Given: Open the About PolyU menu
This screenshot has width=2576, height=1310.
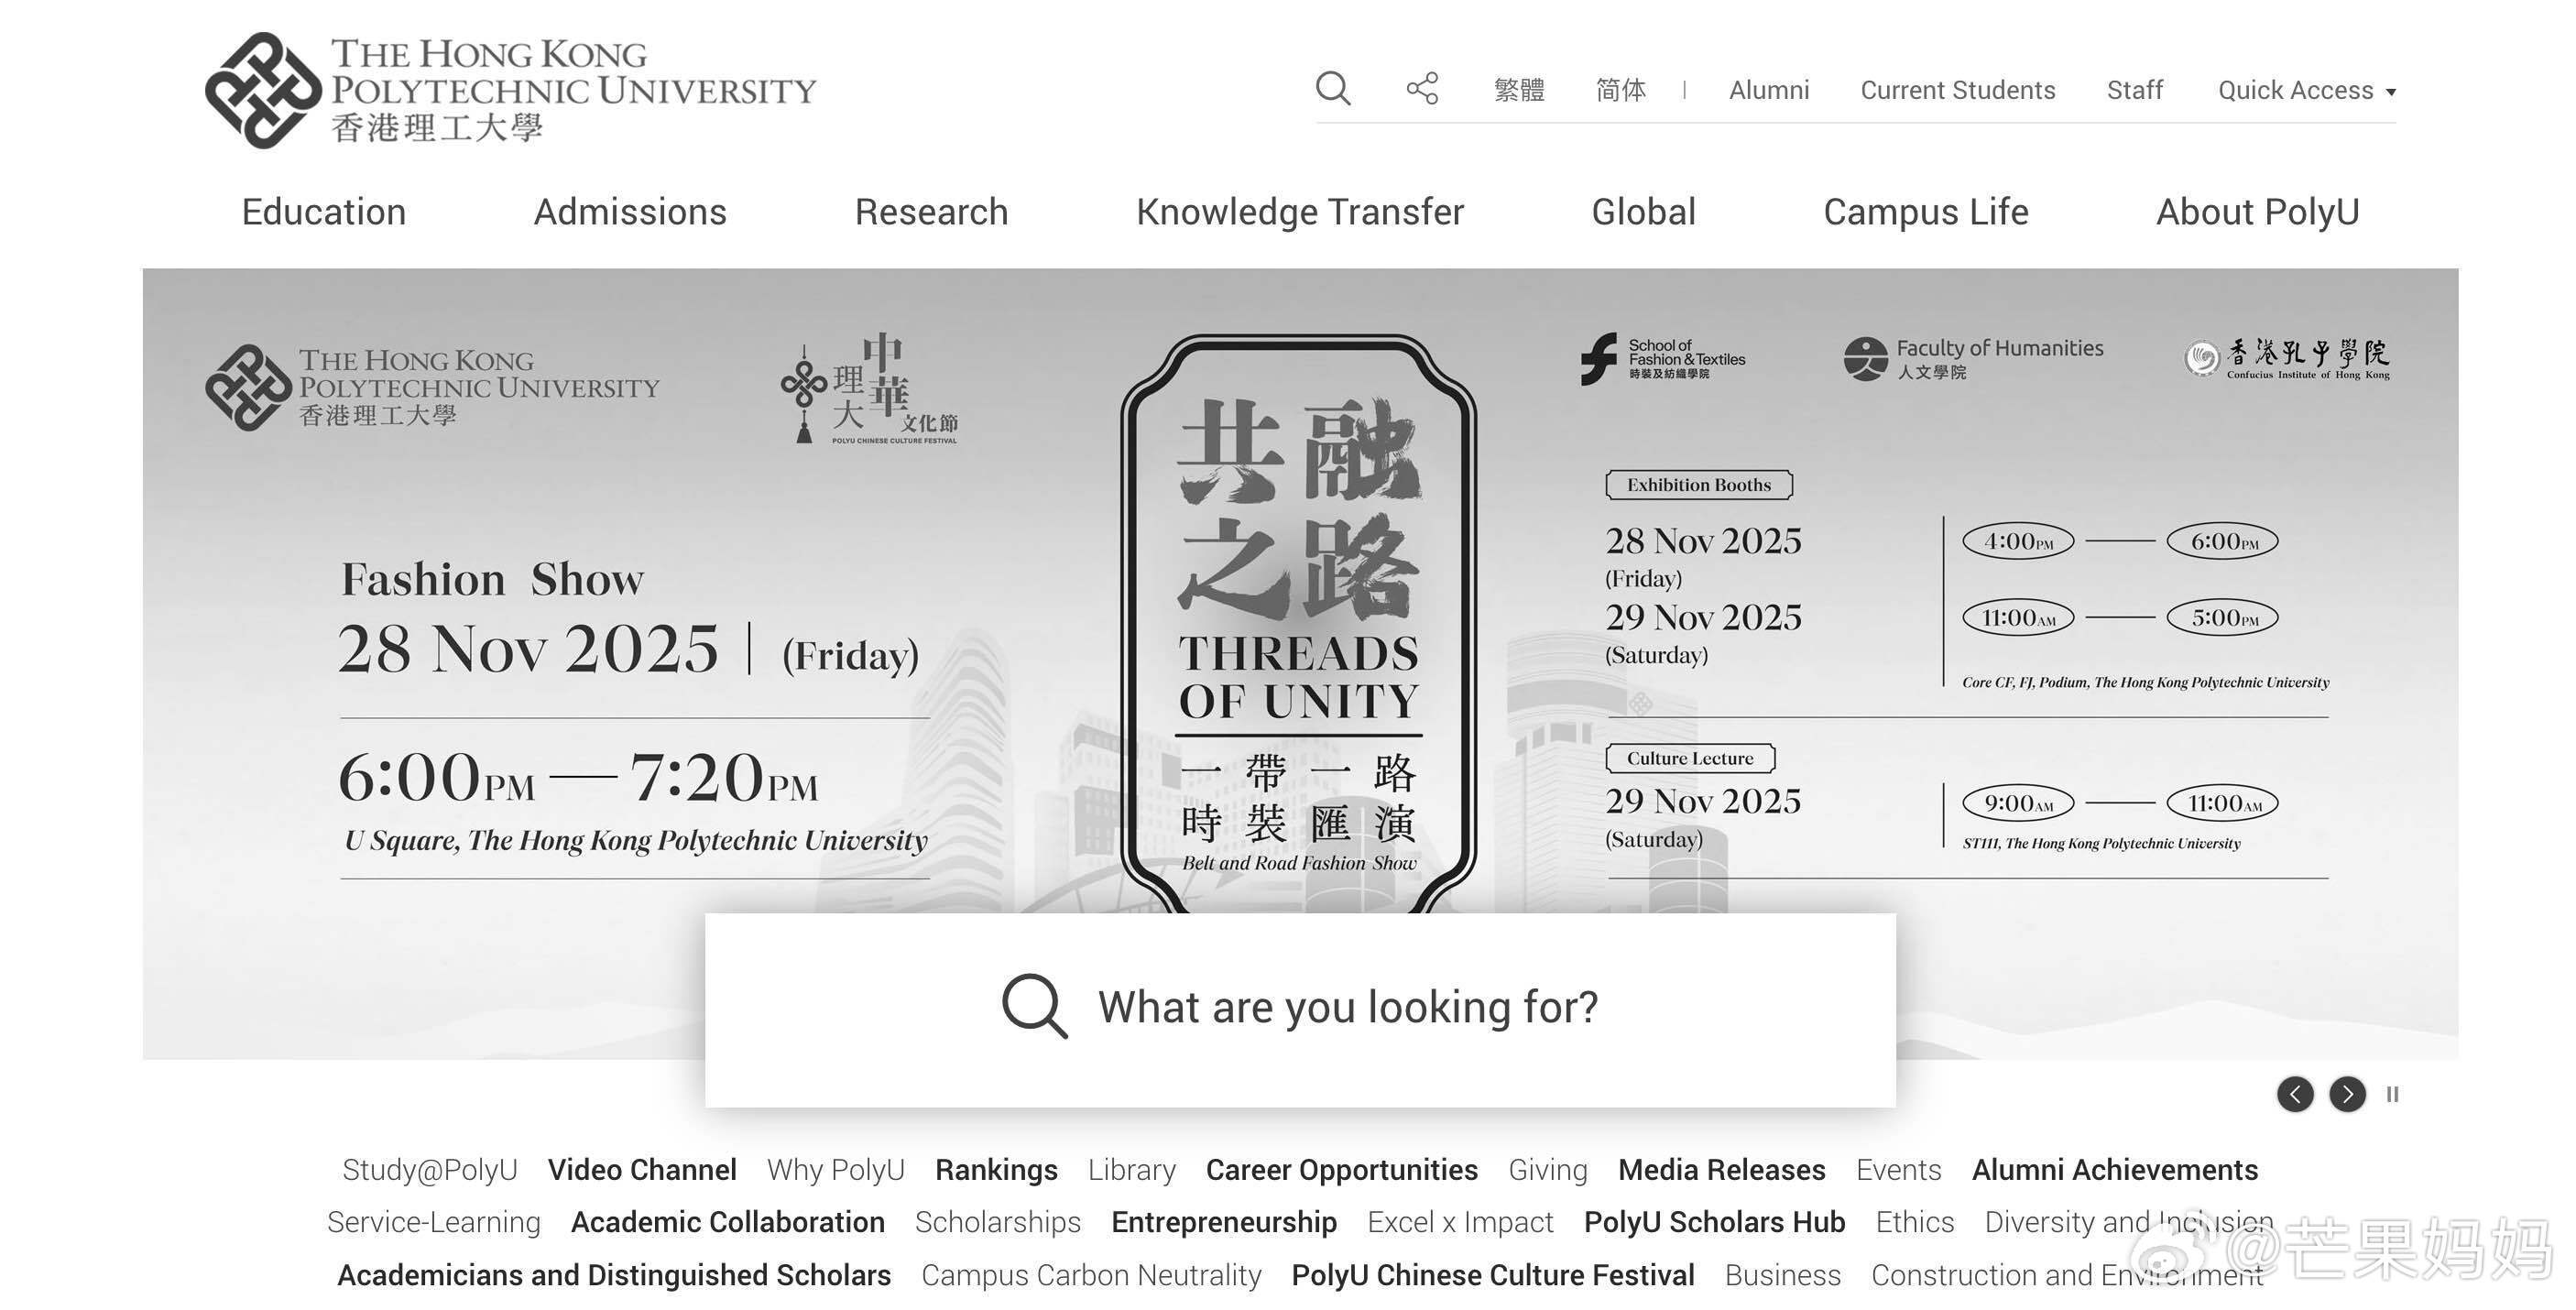Looking at the screenshot, I should pyautogui.click(x=2257, y=212).
